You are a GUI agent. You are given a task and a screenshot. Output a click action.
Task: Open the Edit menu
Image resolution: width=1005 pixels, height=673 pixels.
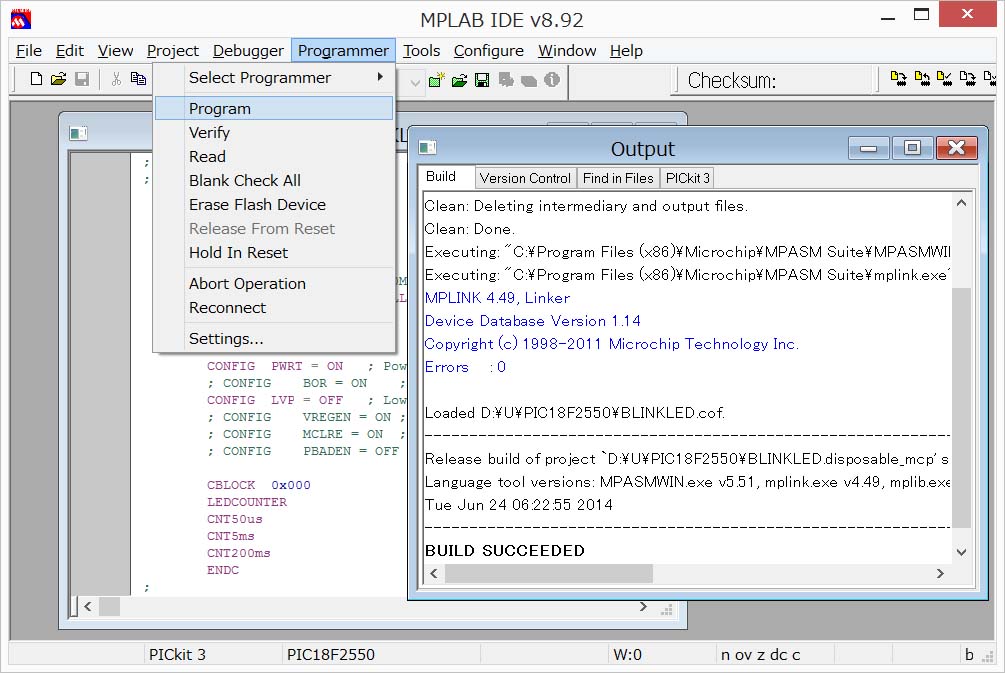(x=69, y=51)
